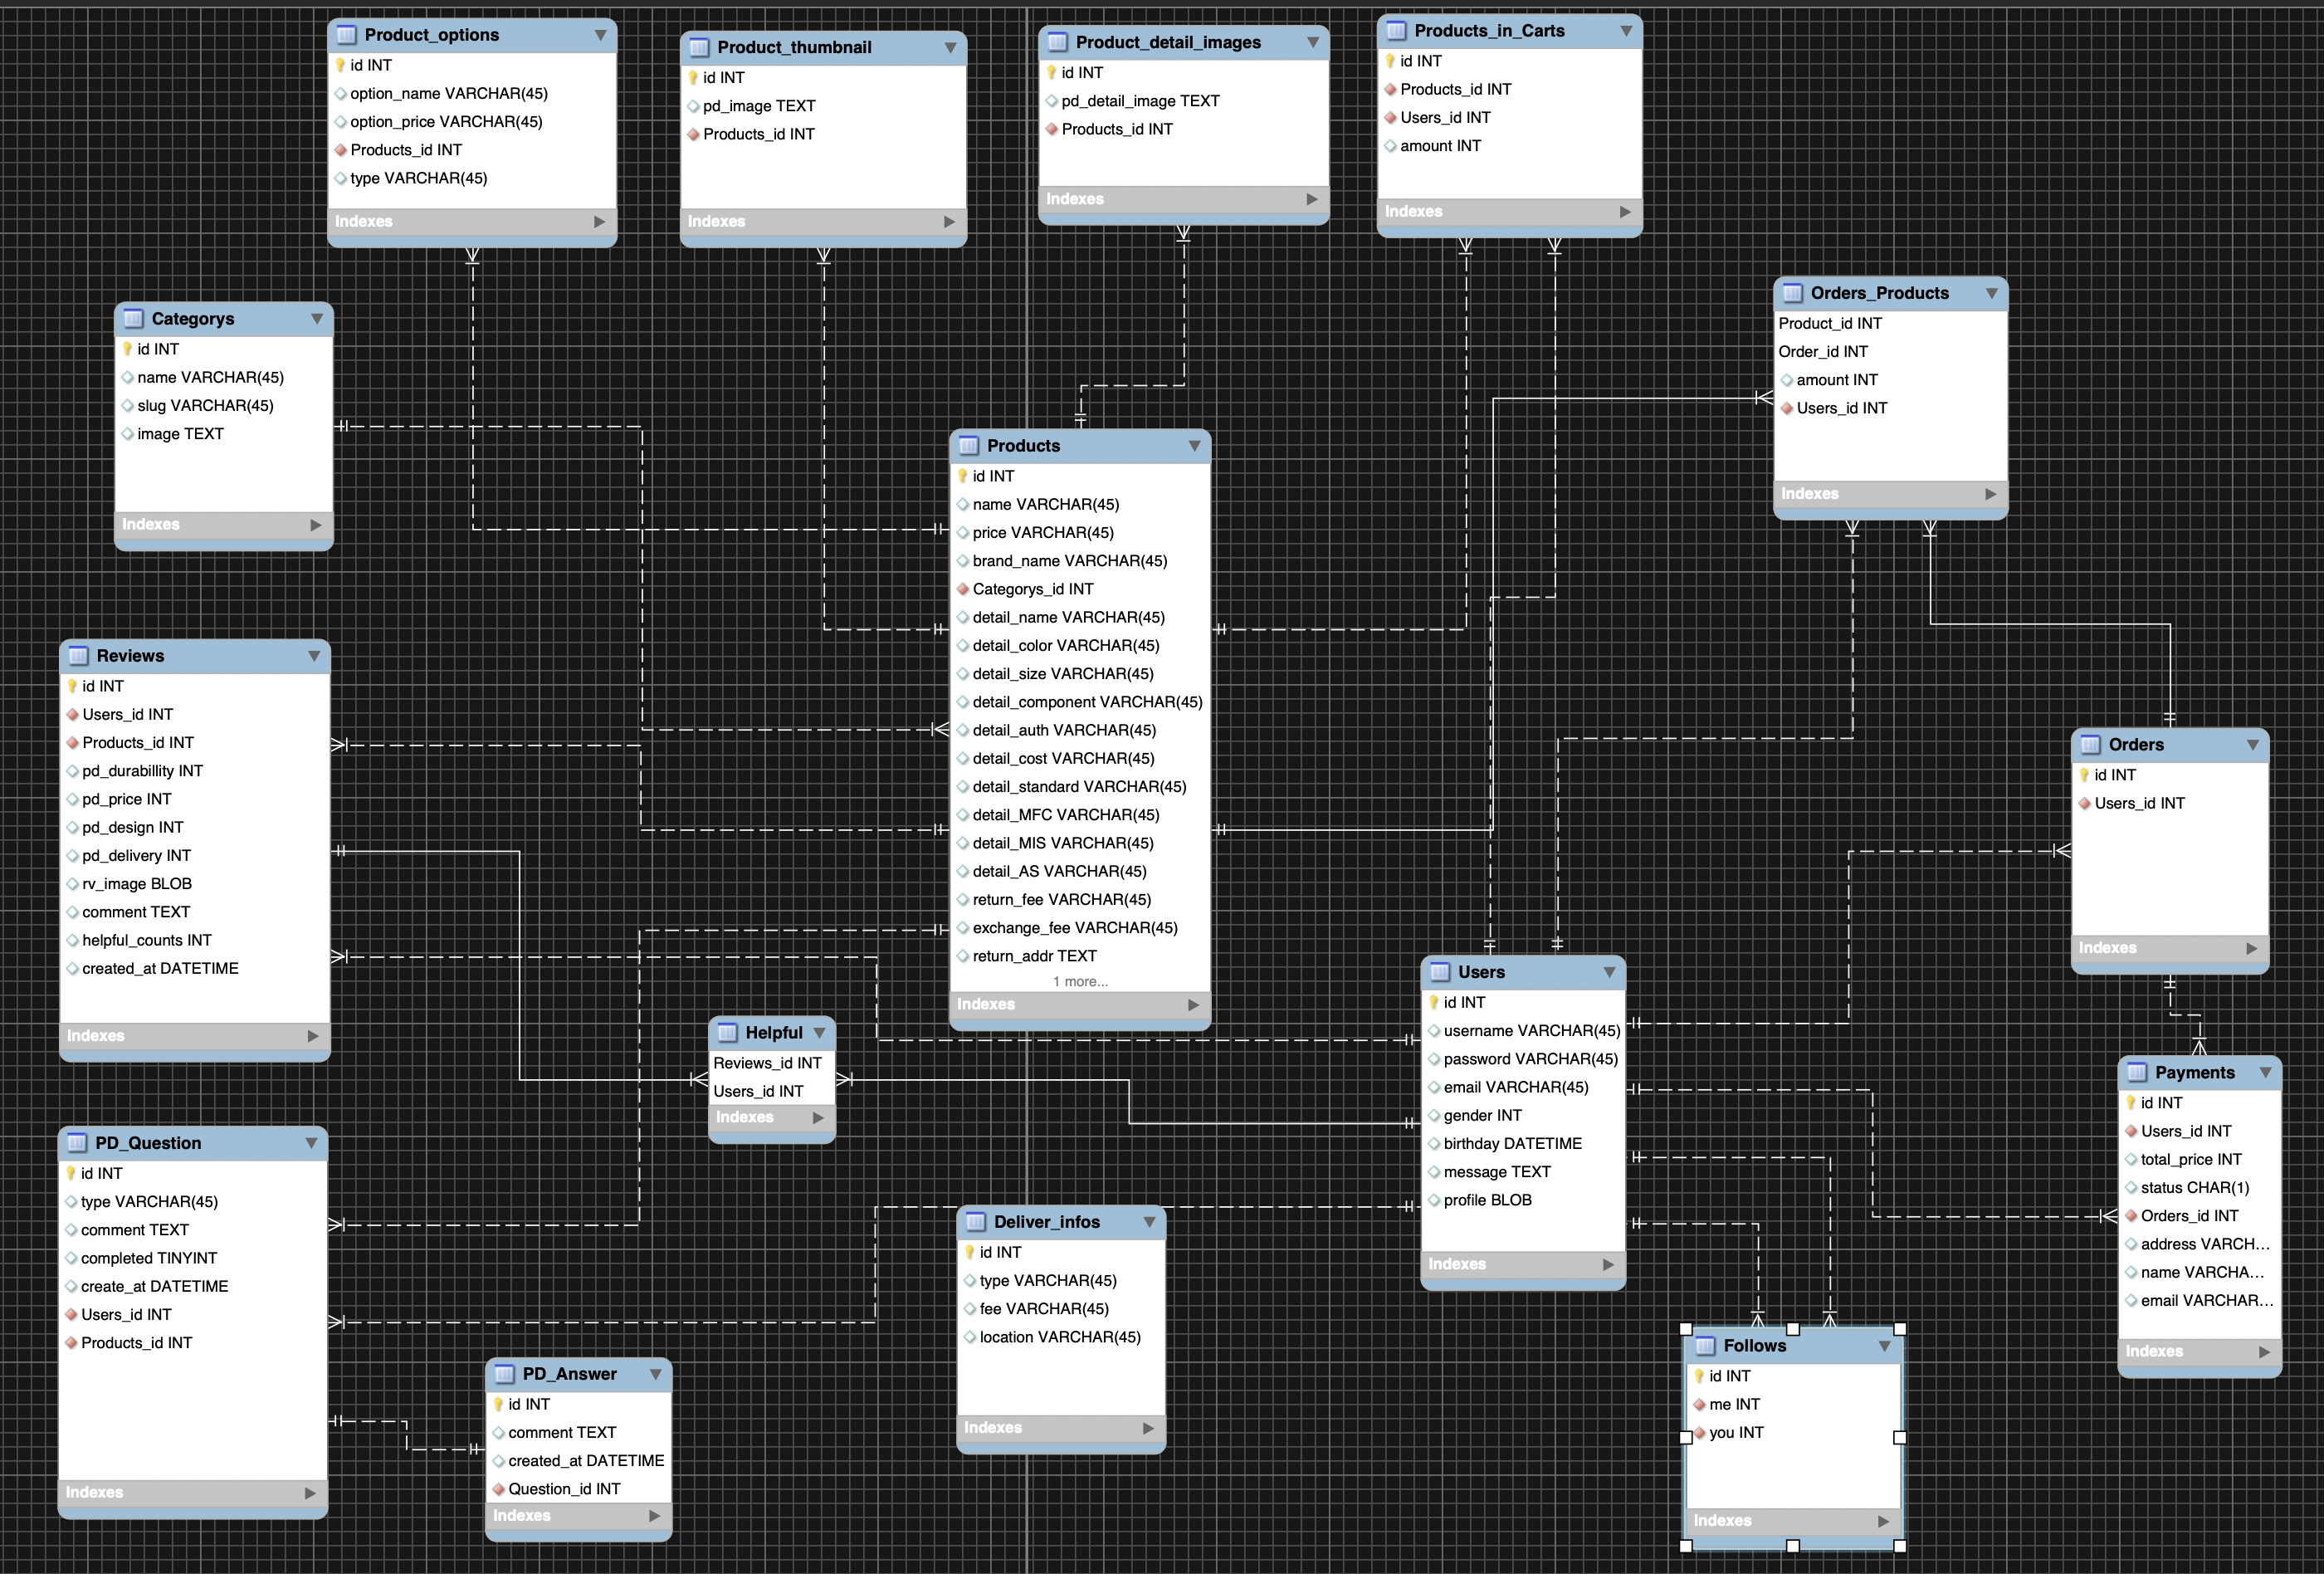Click the Follows table icon

point(1705,1346)
